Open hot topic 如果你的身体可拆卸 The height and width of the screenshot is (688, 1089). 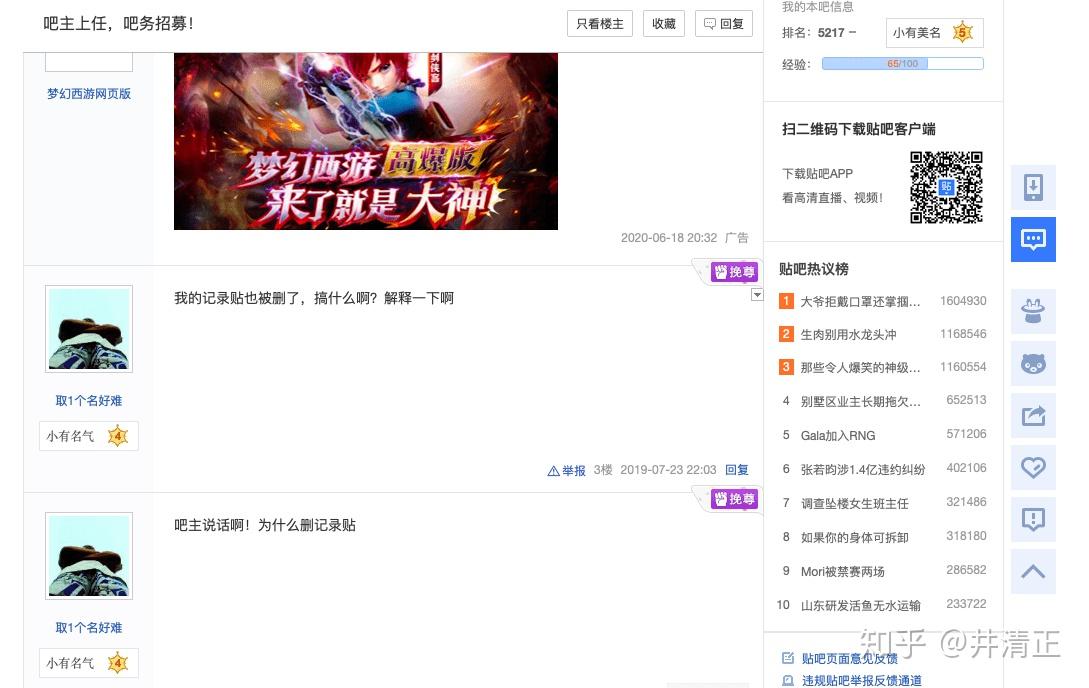(854, 537)
